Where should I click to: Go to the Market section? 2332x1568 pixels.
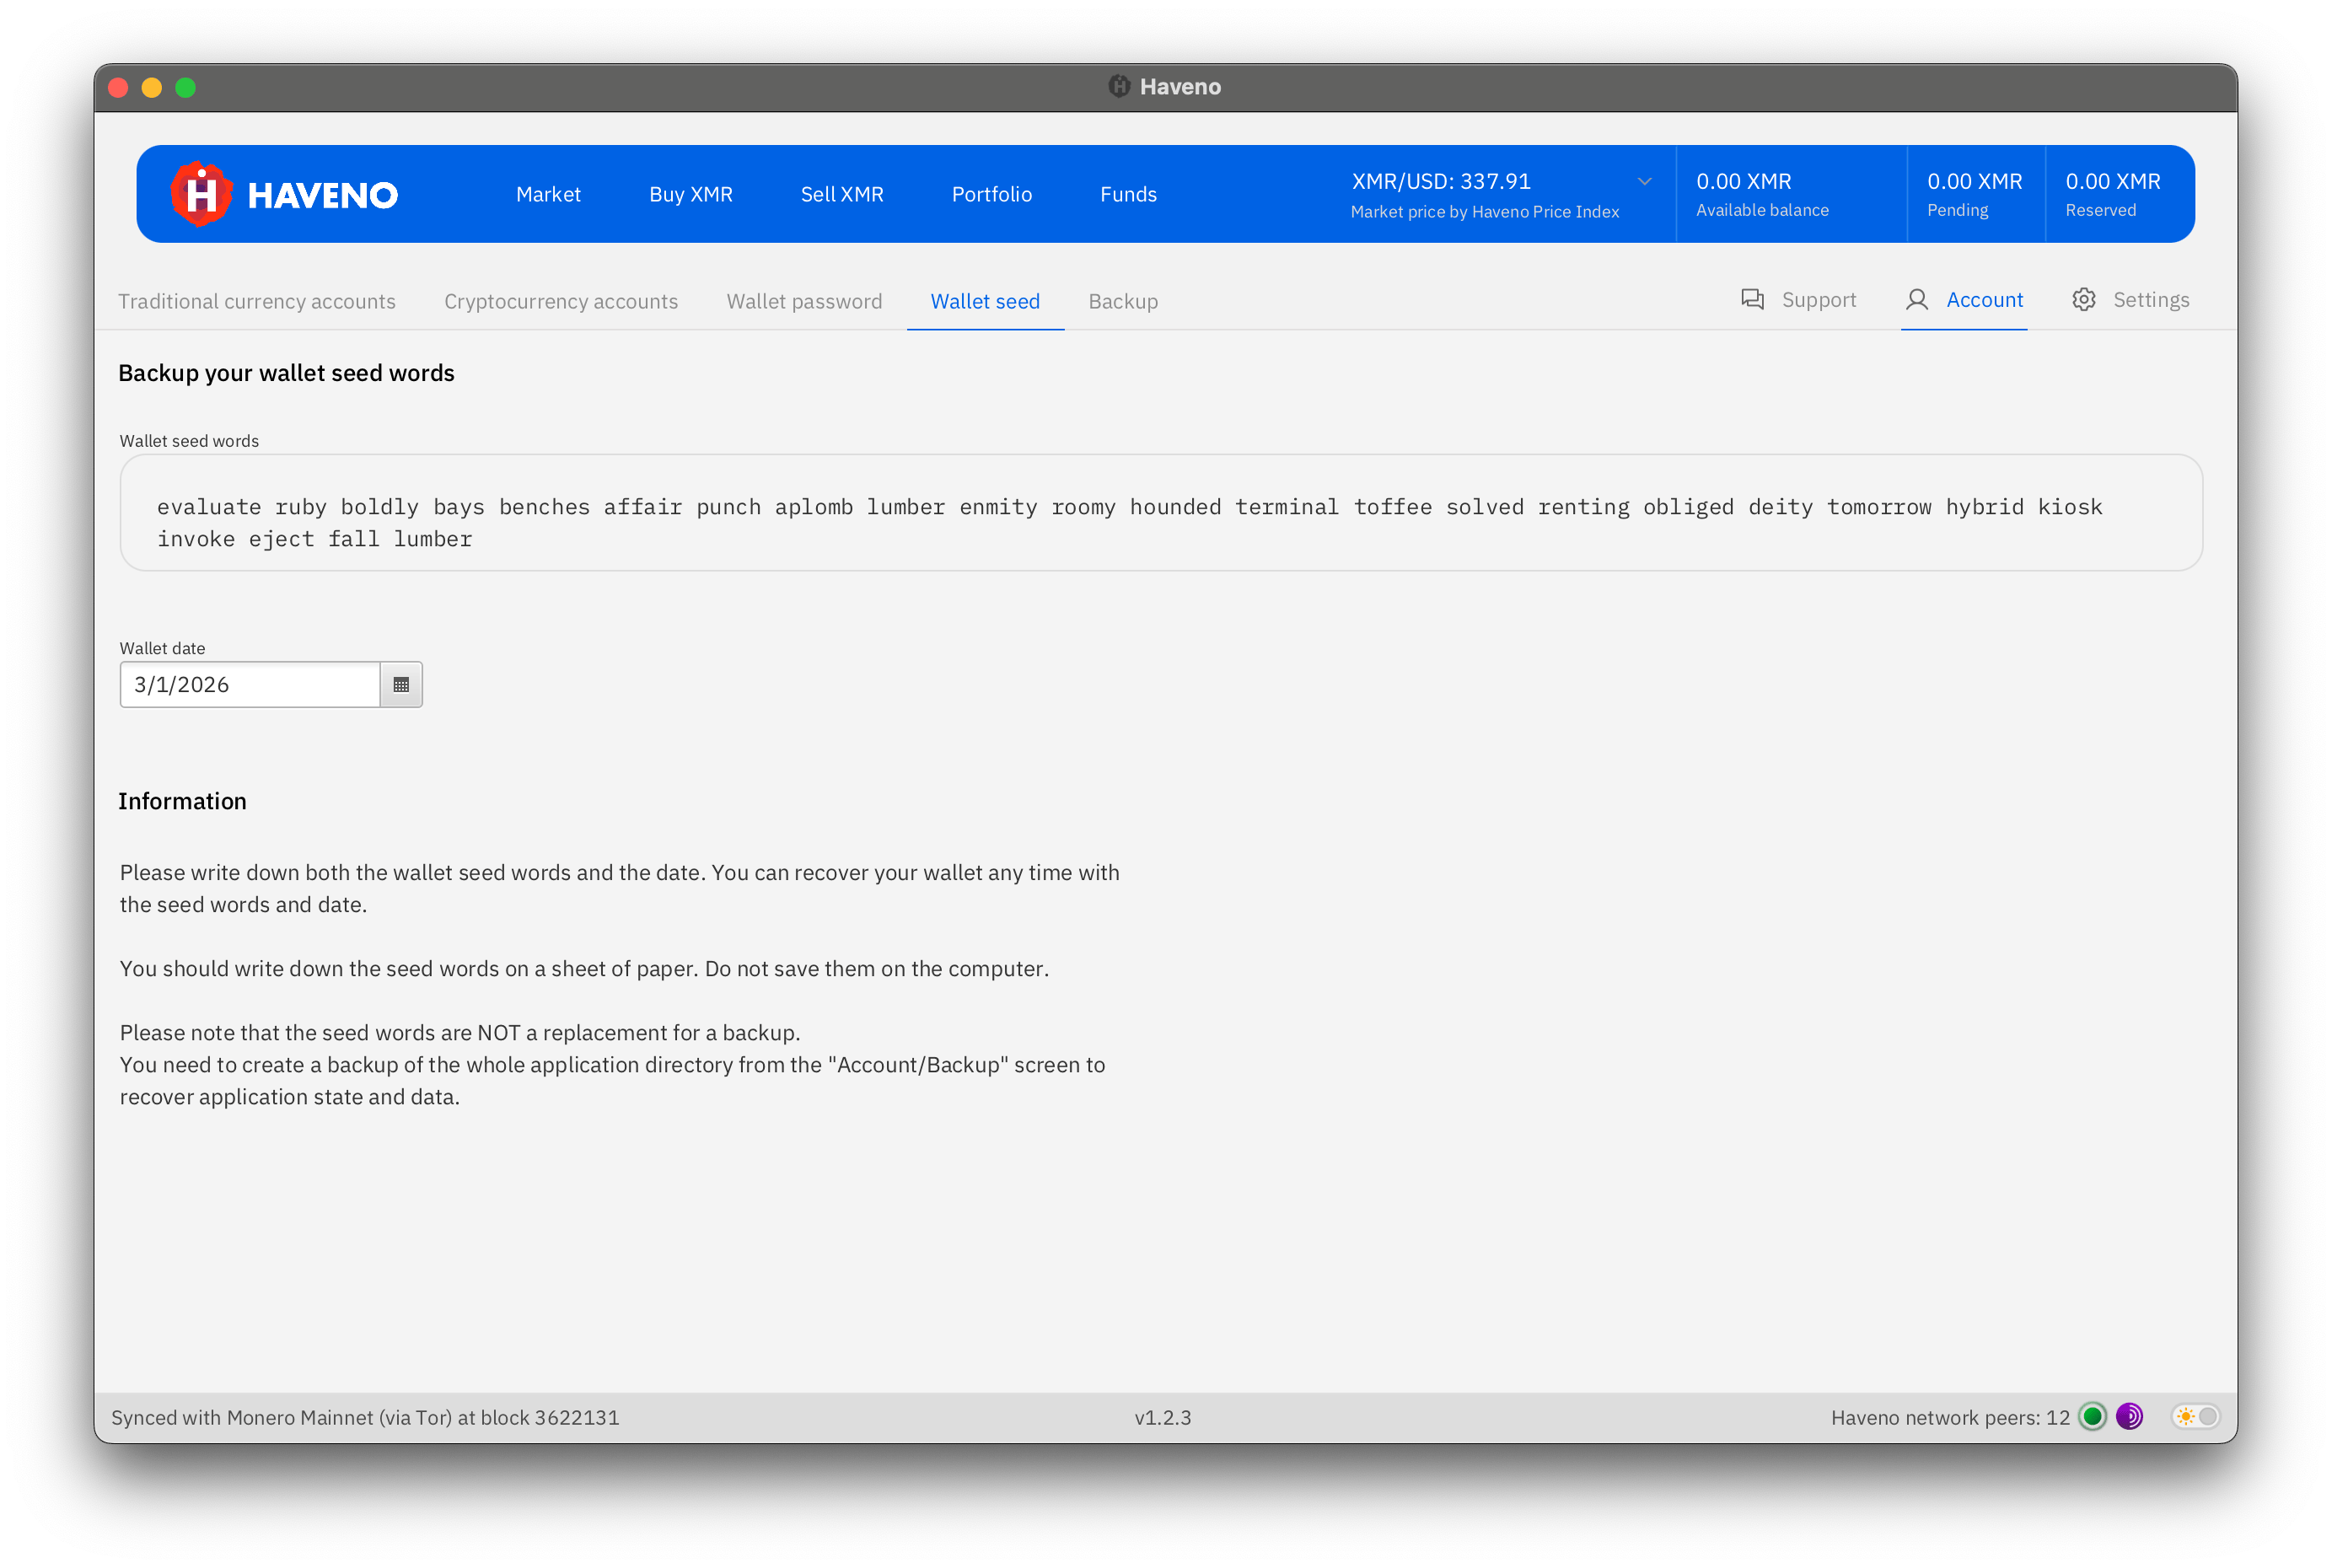click(548, 195)
